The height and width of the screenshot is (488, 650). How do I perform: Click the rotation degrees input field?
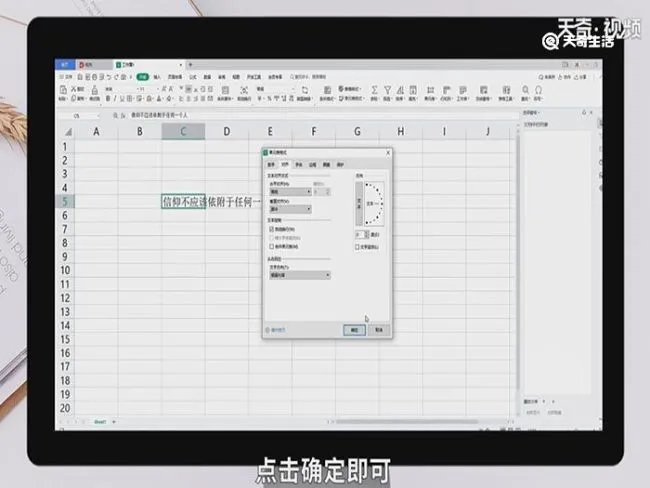click(x=360, y=235)
